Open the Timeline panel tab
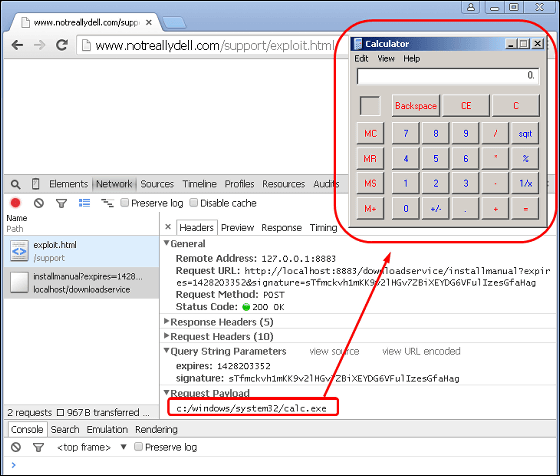This screenshot has height=476, width=560. (200, 184)
